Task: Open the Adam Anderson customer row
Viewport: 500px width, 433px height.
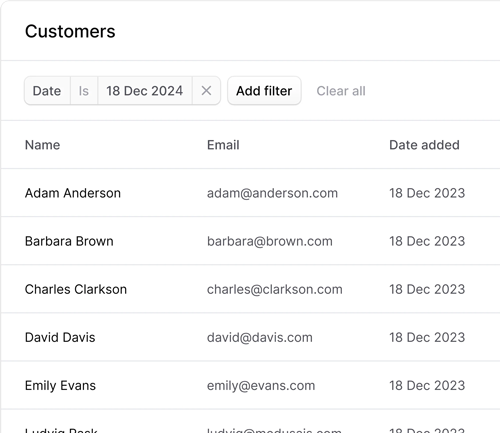Action: pyautogui.click(x=251, y=193)
